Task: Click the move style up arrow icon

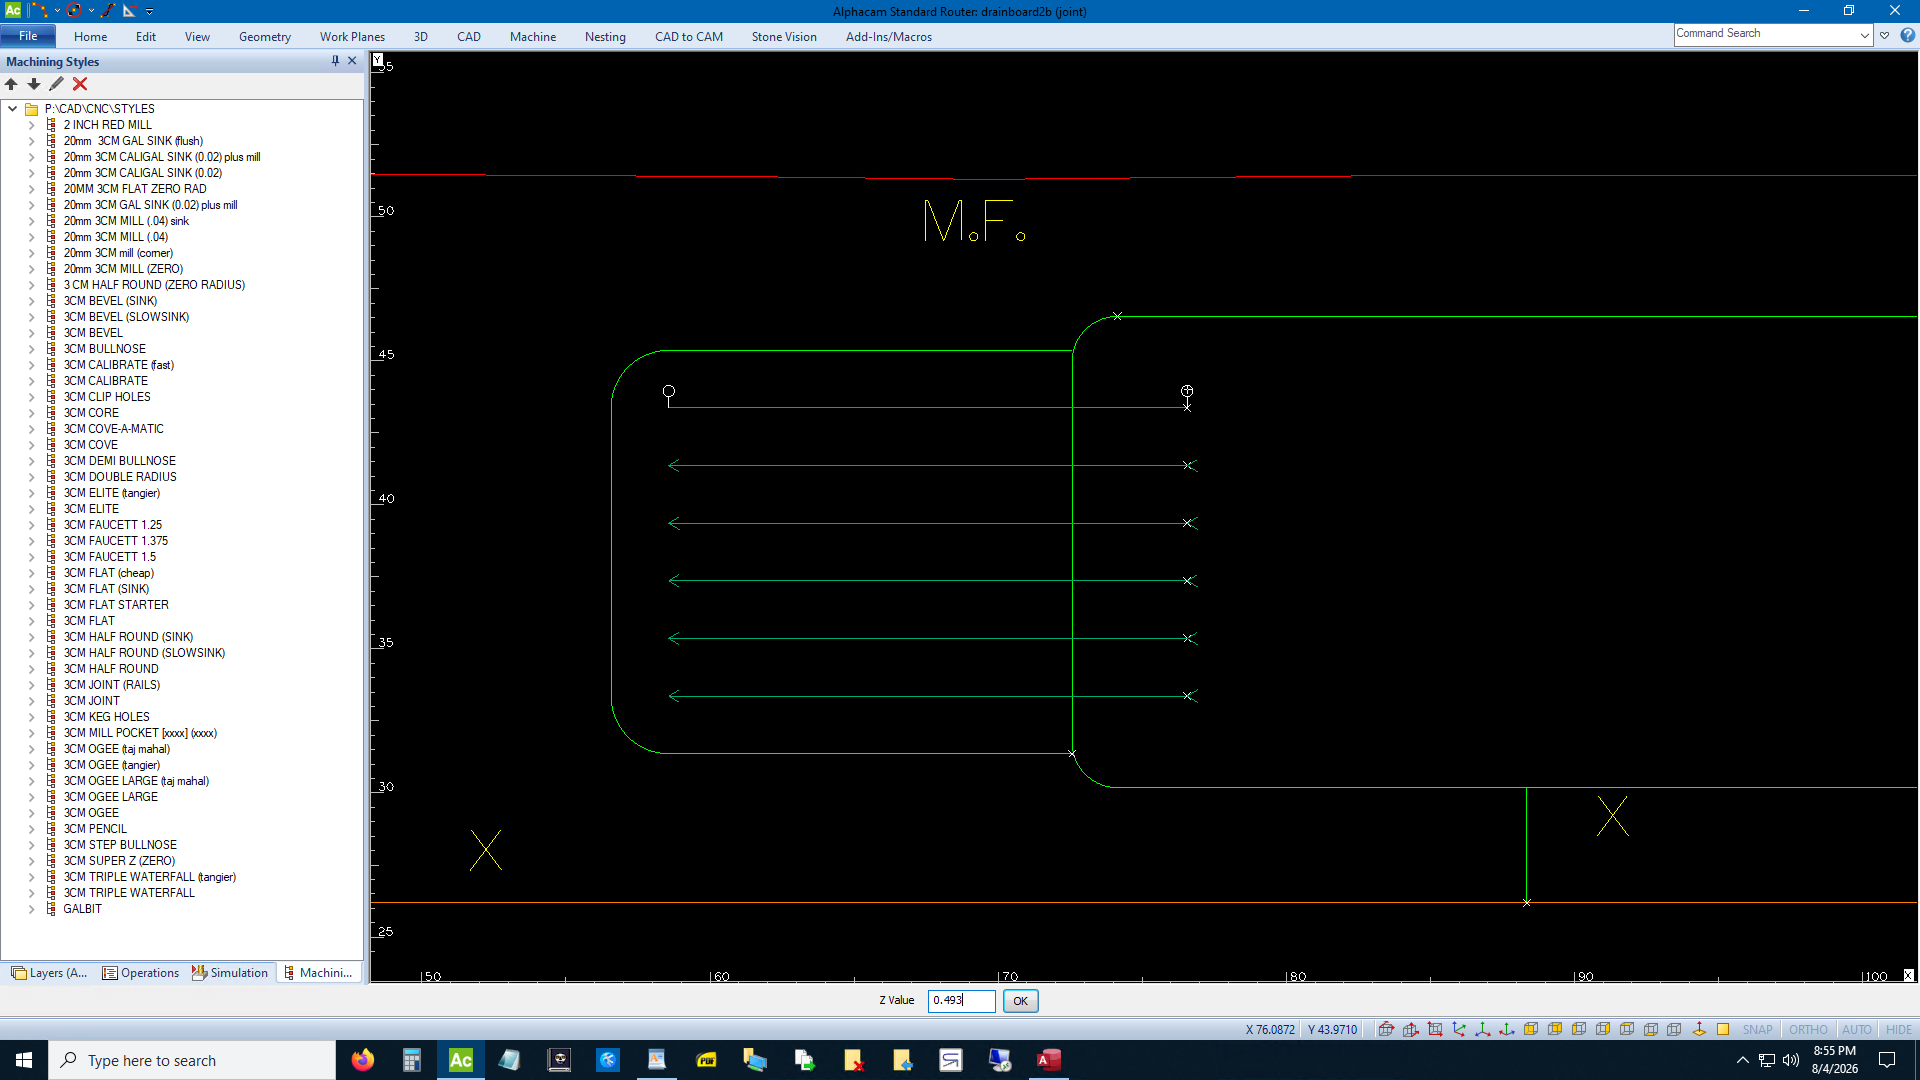Action: click(x=11, y=84)
